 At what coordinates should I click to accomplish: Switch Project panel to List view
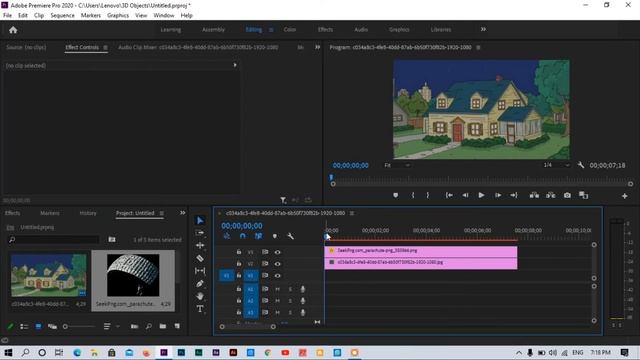(24, 326)
